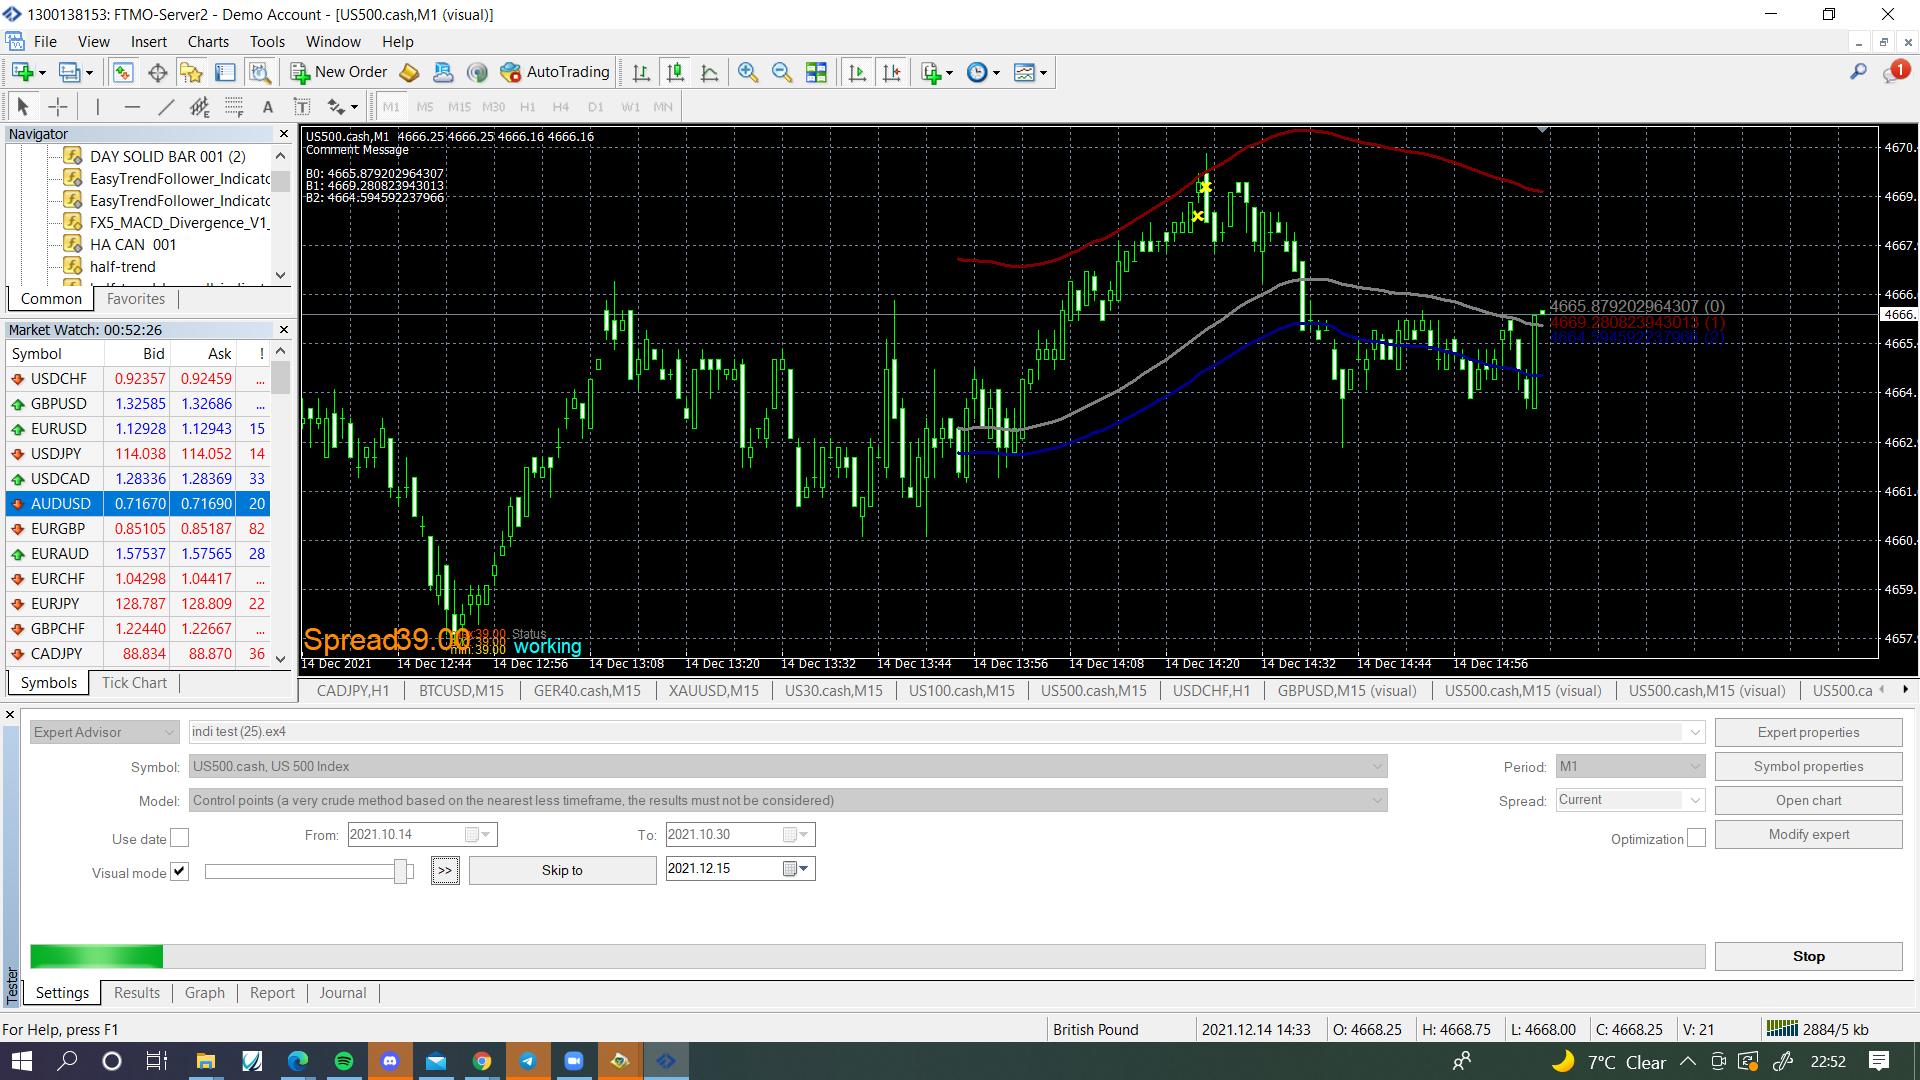Select the horizontal line drawing tool
The image size is (1920, 1080).
132,107
